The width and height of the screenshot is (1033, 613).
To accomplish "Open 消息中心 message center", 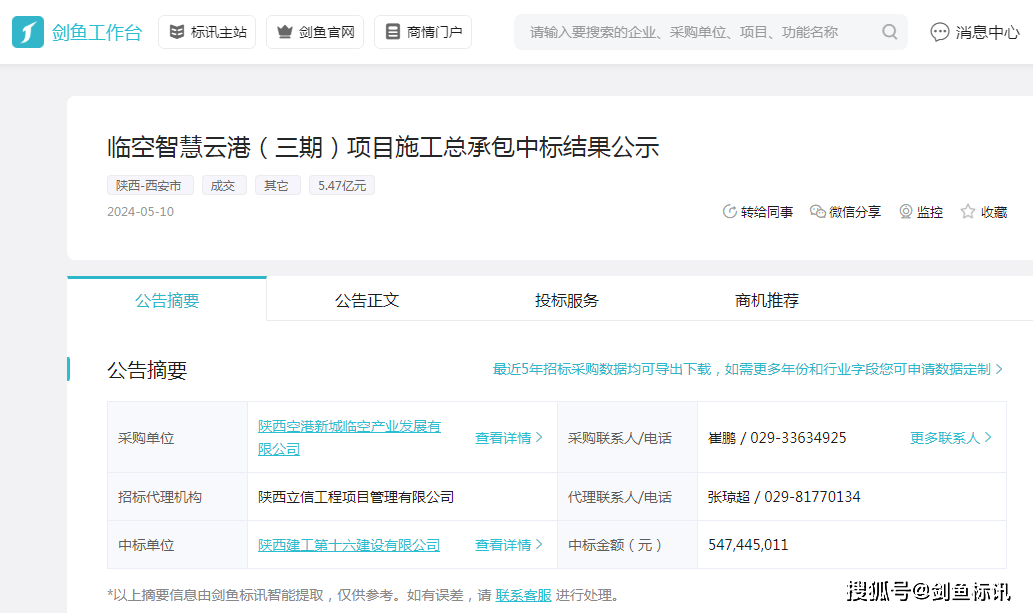I will tap(974, 32).
